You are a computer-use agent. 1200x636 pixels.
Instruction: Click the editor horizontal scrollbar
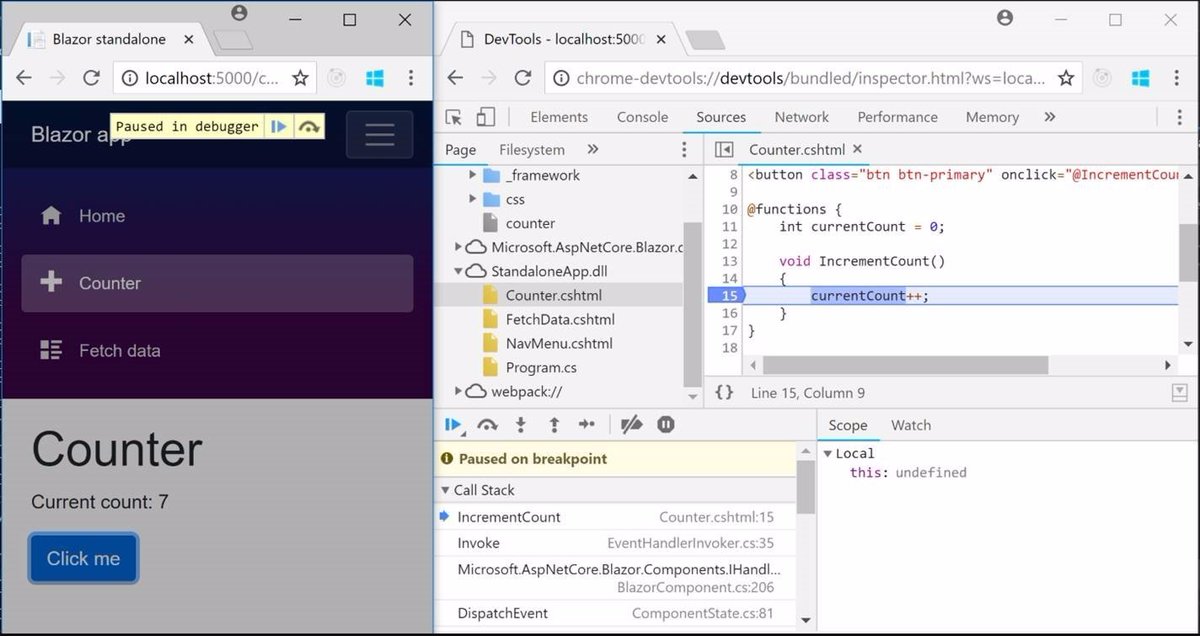click(x=905, y=366)
